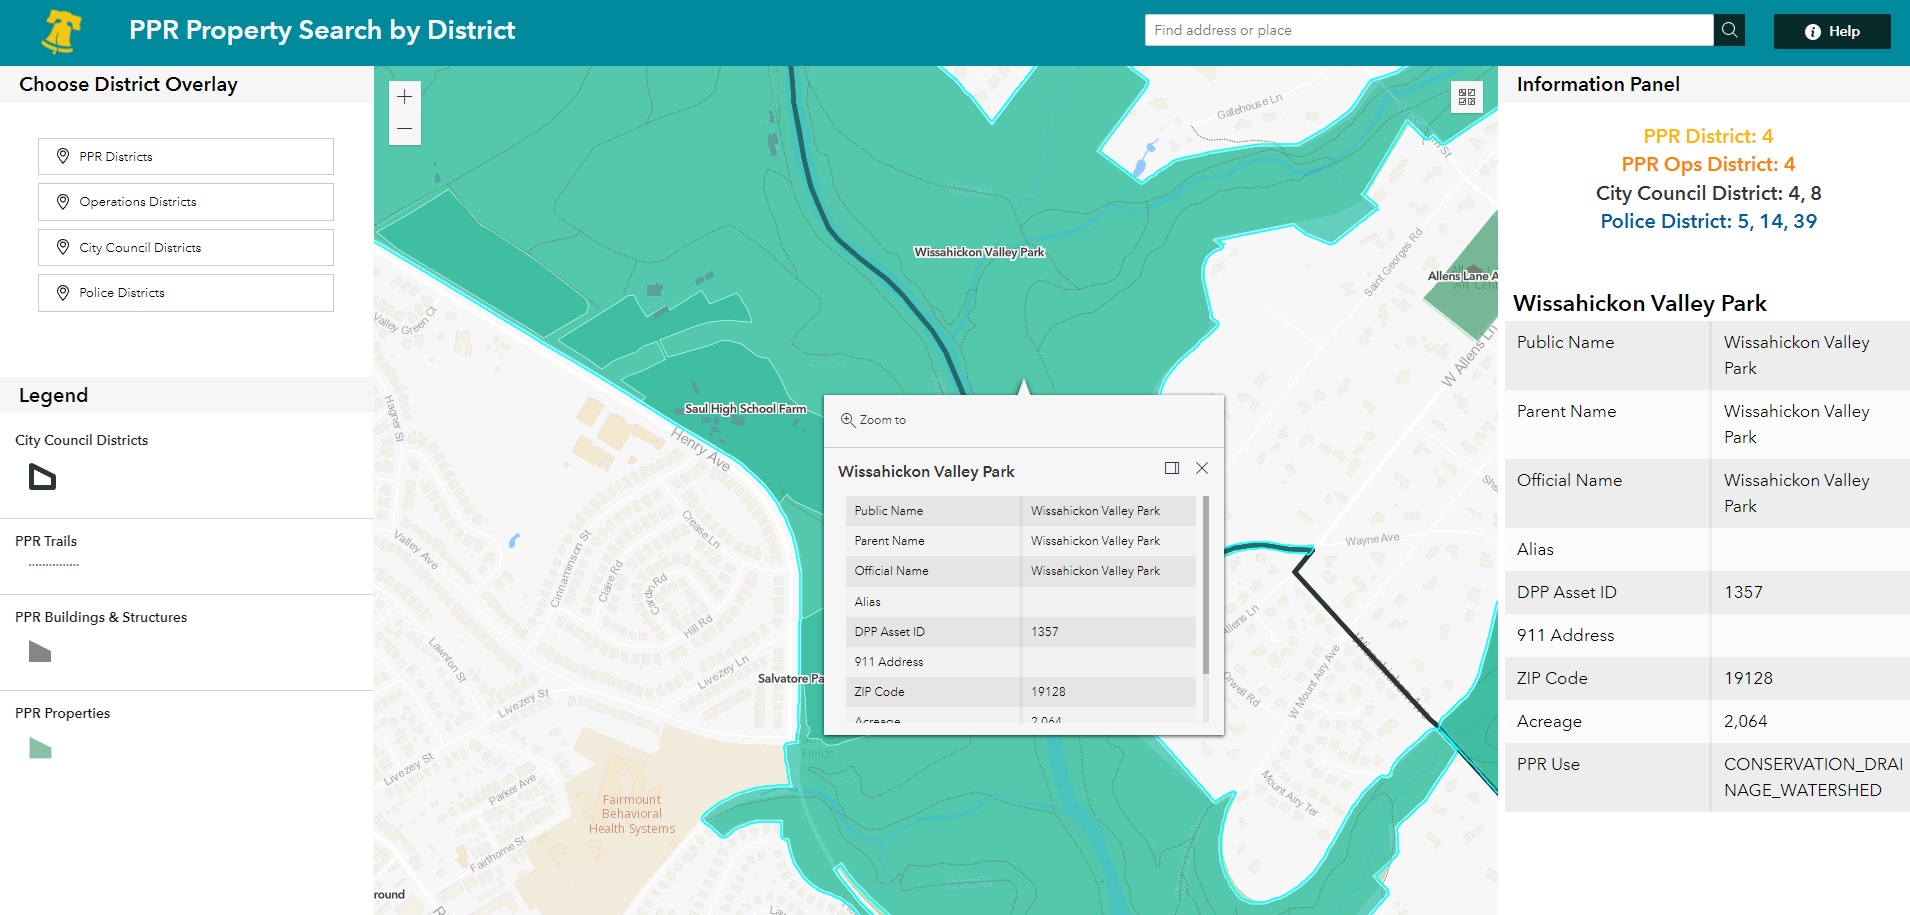
Task: Click the Police District: 5, 14, 39 text
Action: click(x=1708, y=221)
